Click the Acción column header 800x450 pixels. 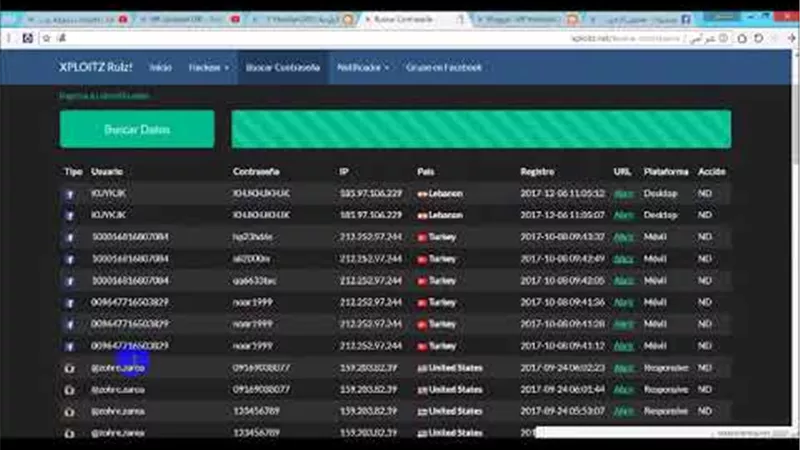click(712, 171)
